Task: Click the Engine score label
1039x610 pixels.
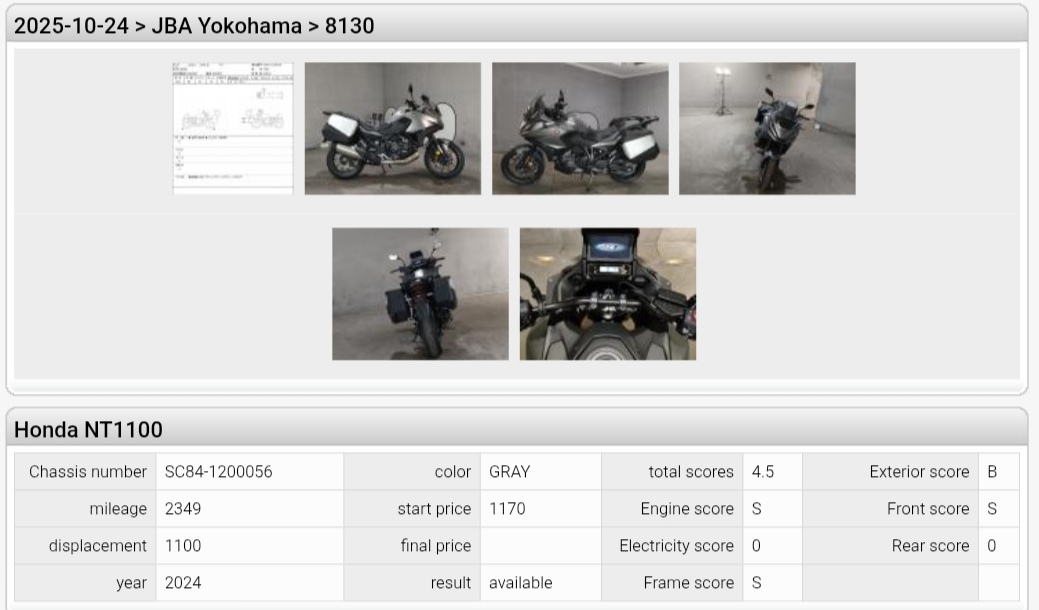Action: point(687,509)
